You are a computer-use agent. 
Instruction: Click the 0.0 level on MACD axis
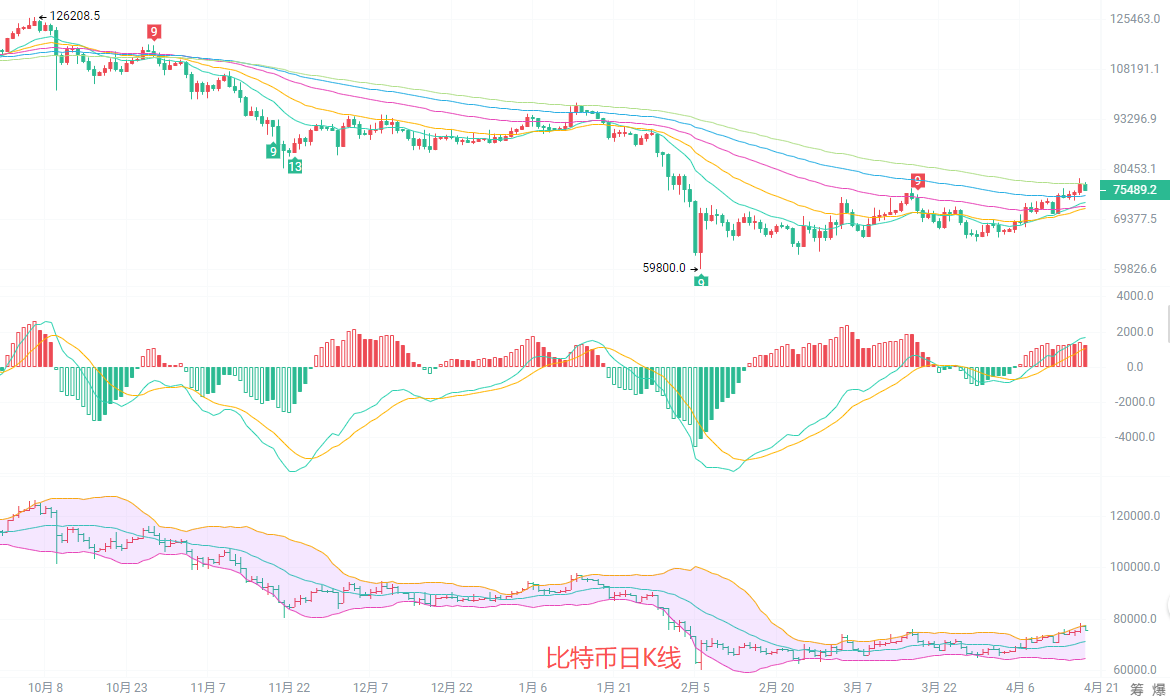coord(1134,367)
